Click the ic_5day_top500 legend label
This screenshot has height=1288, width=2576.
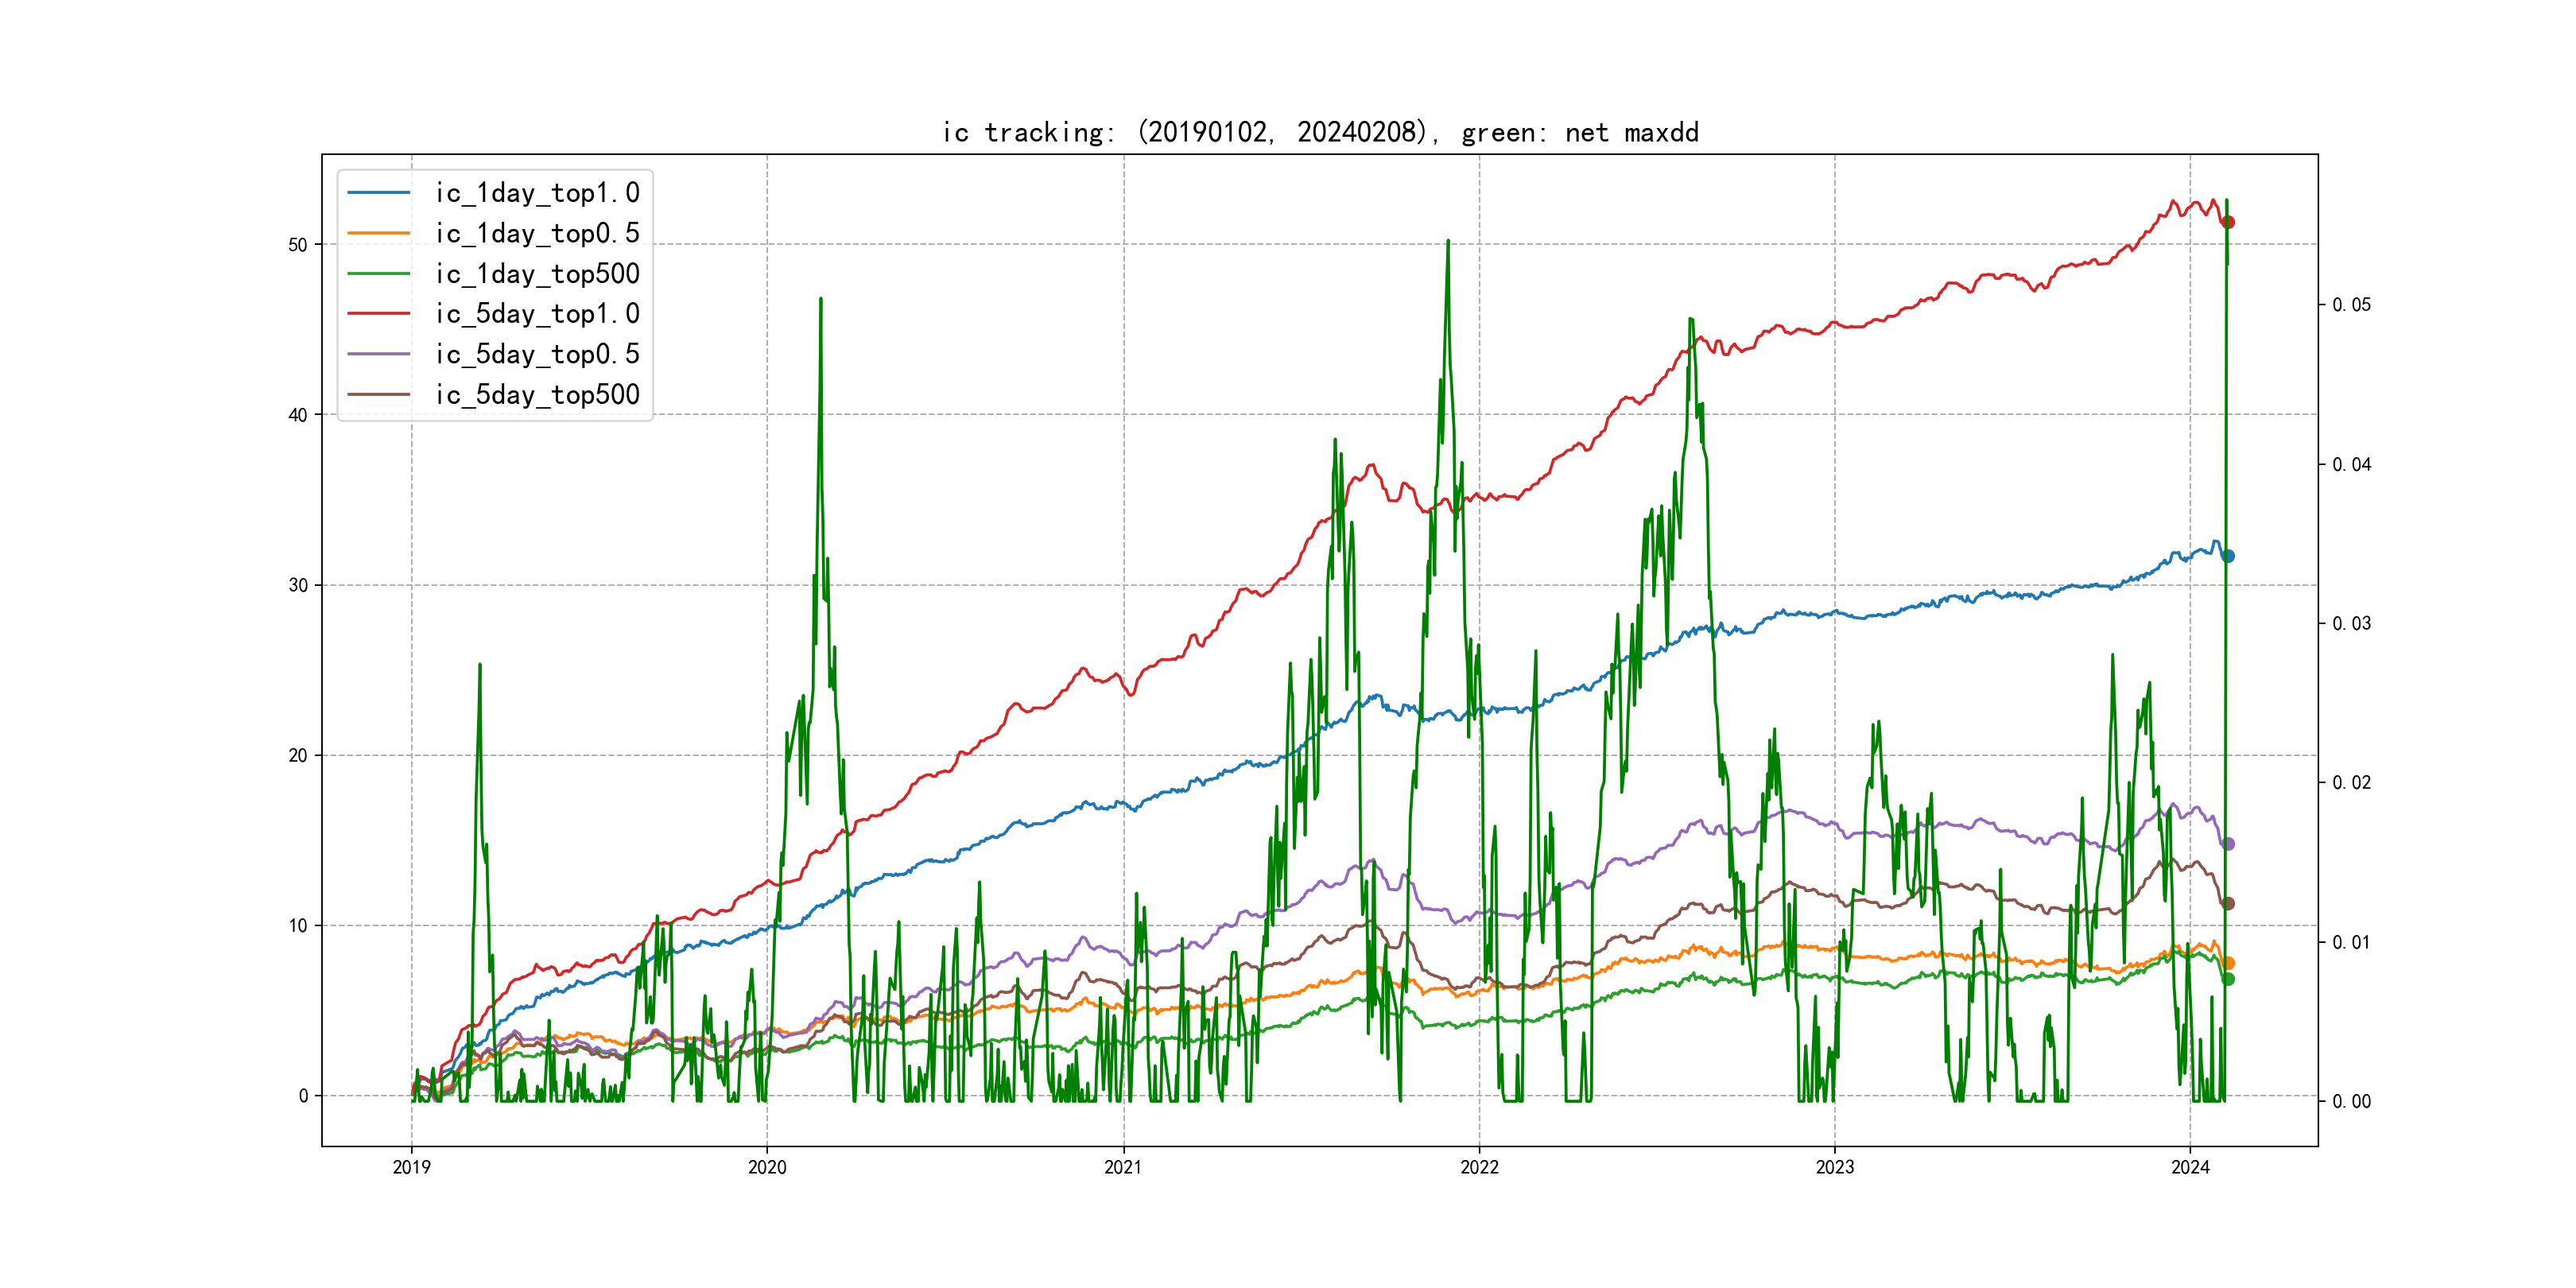537,394
